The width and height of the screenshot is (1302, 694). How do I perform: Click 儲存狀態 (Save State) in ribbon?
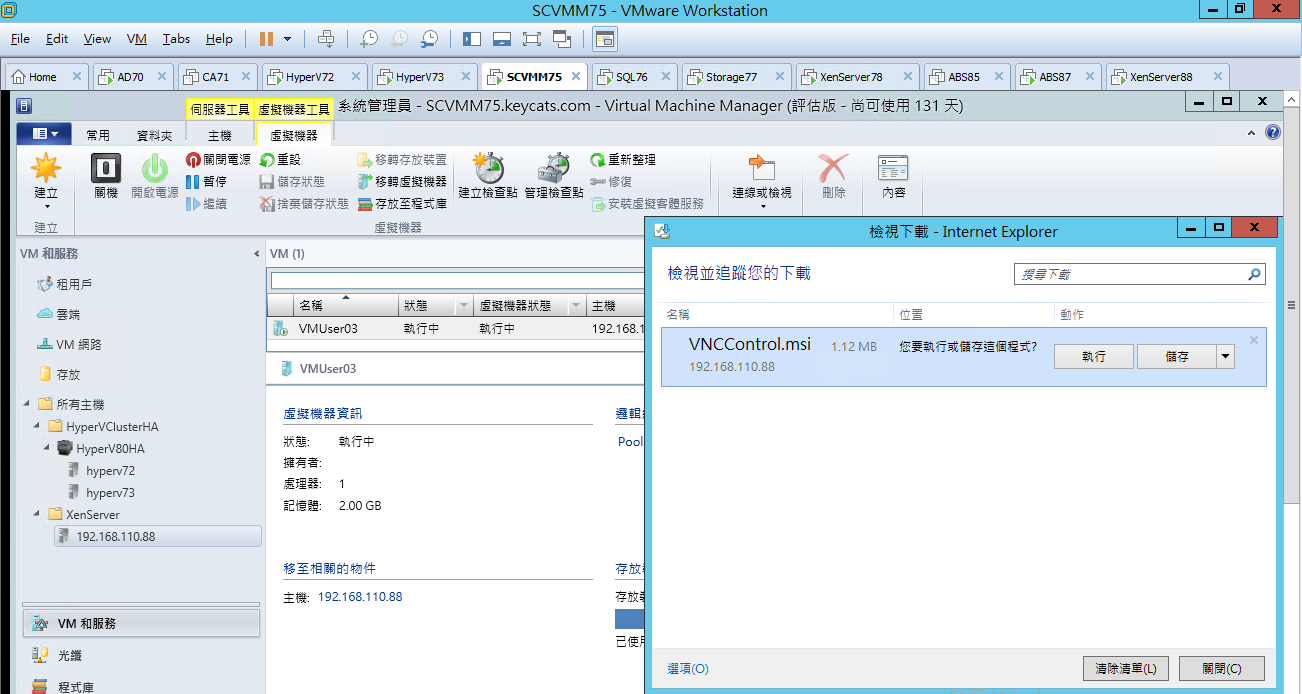click(293, 182)
